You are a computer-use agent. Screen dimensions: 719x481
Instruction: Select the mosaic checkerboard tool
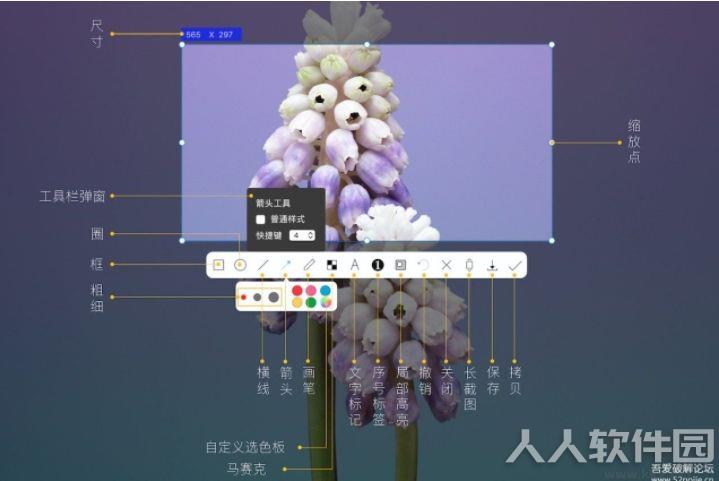pos(332,265)
